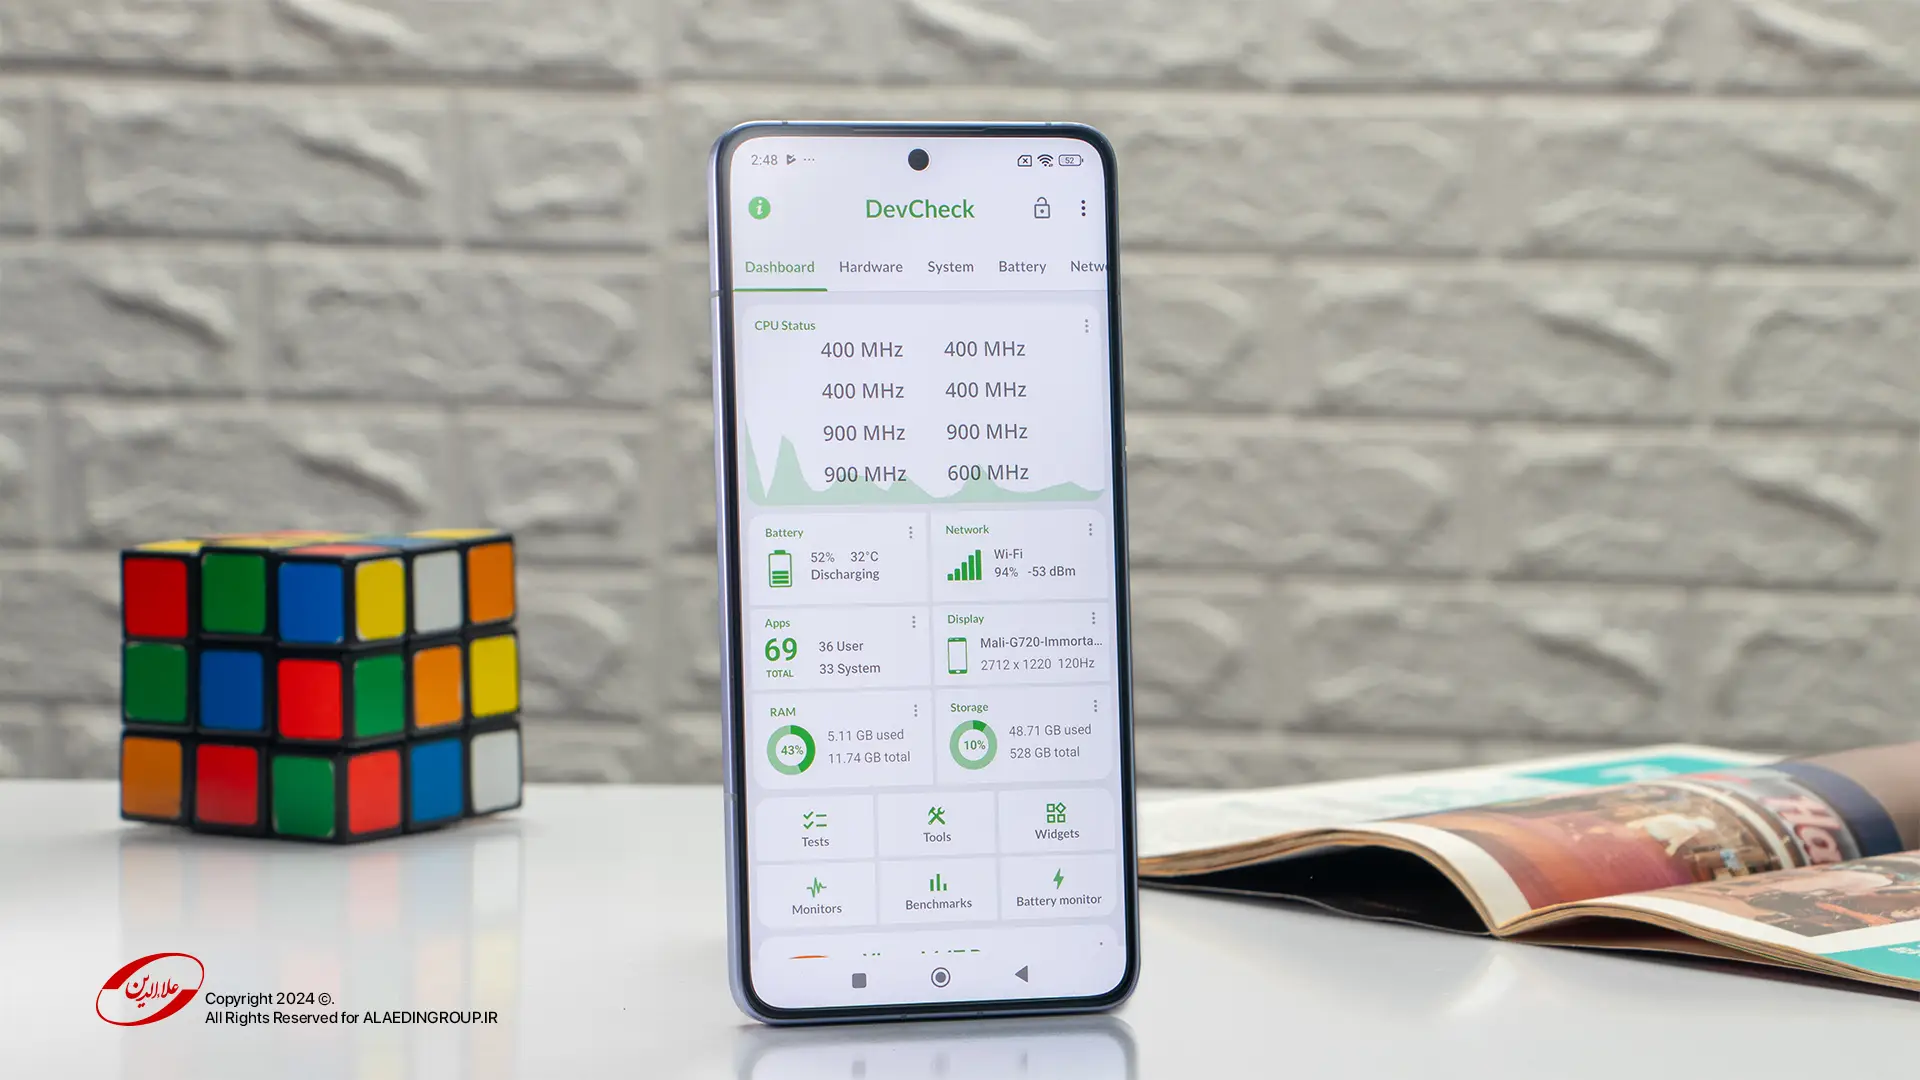The width and height of the screenshot is (1920, 1080).
Task: Select the Dashboard tab
Action: 779,265
